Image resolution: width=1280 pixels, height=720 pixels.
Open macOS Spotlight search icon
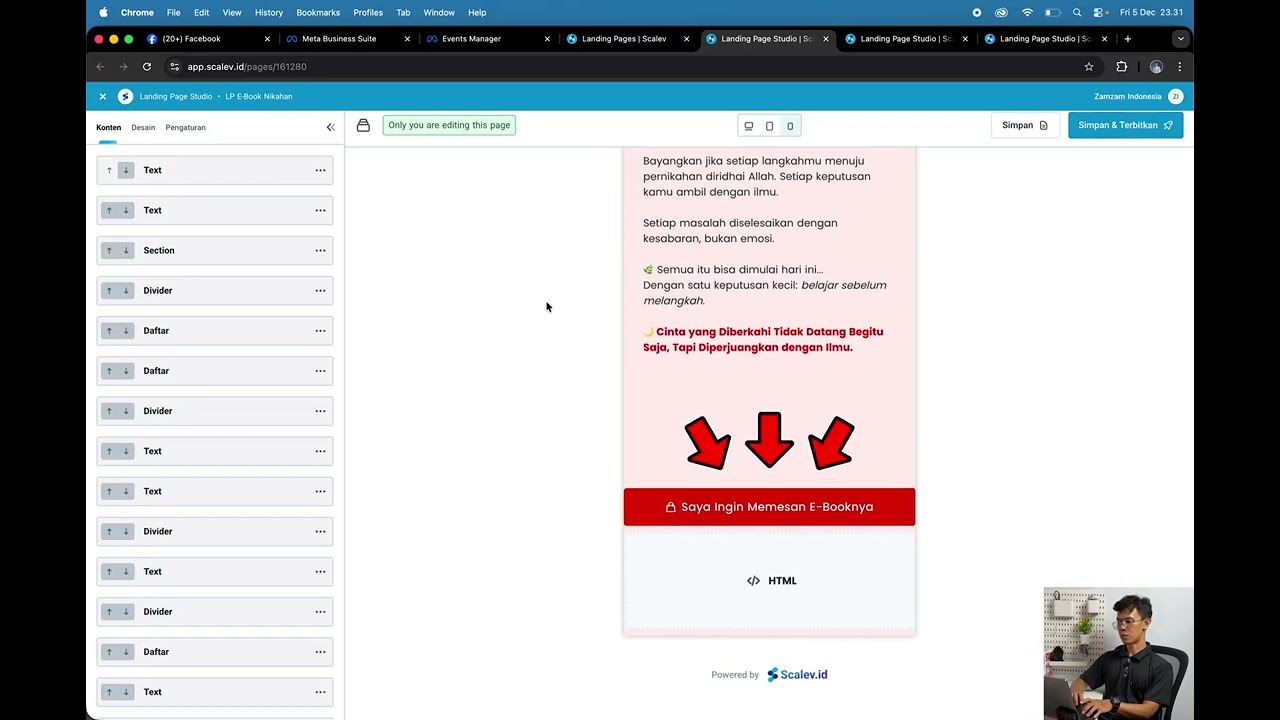pos(1077,13)
